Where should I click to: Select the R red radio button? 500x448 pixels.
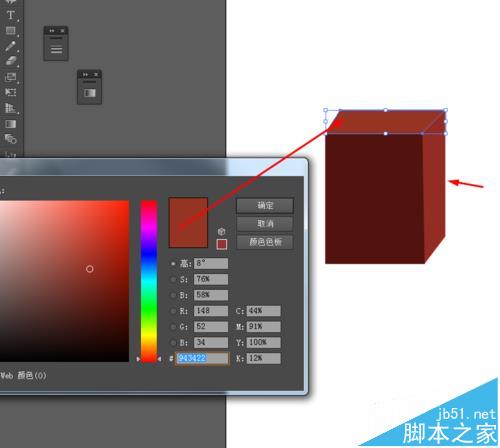[x=173, y=311]
